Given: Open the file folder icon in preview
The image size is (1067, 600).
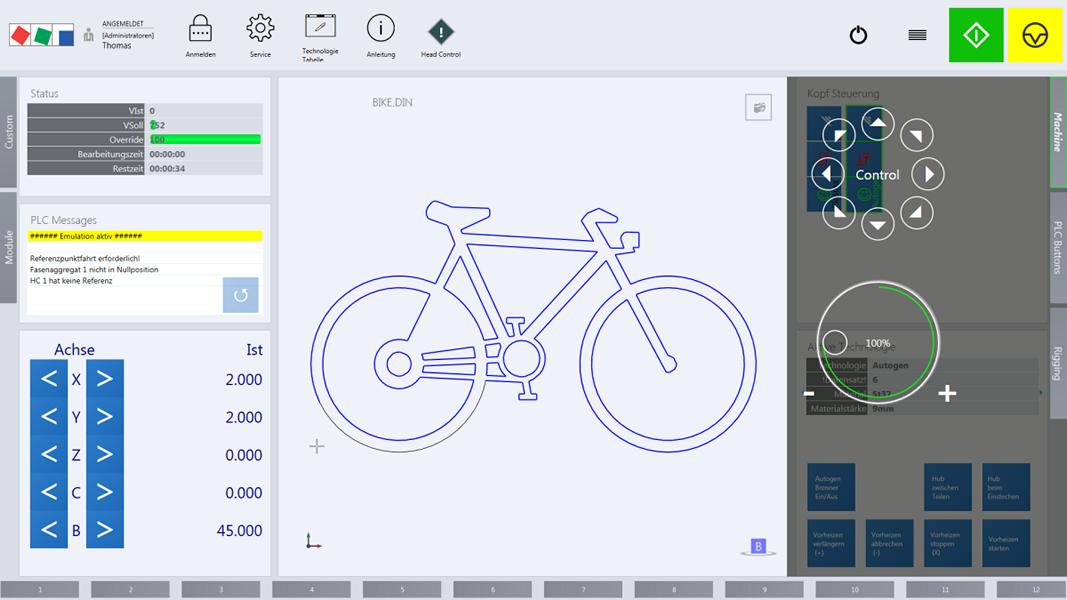Looking at the screenshot, I should (x=758, y=107).
